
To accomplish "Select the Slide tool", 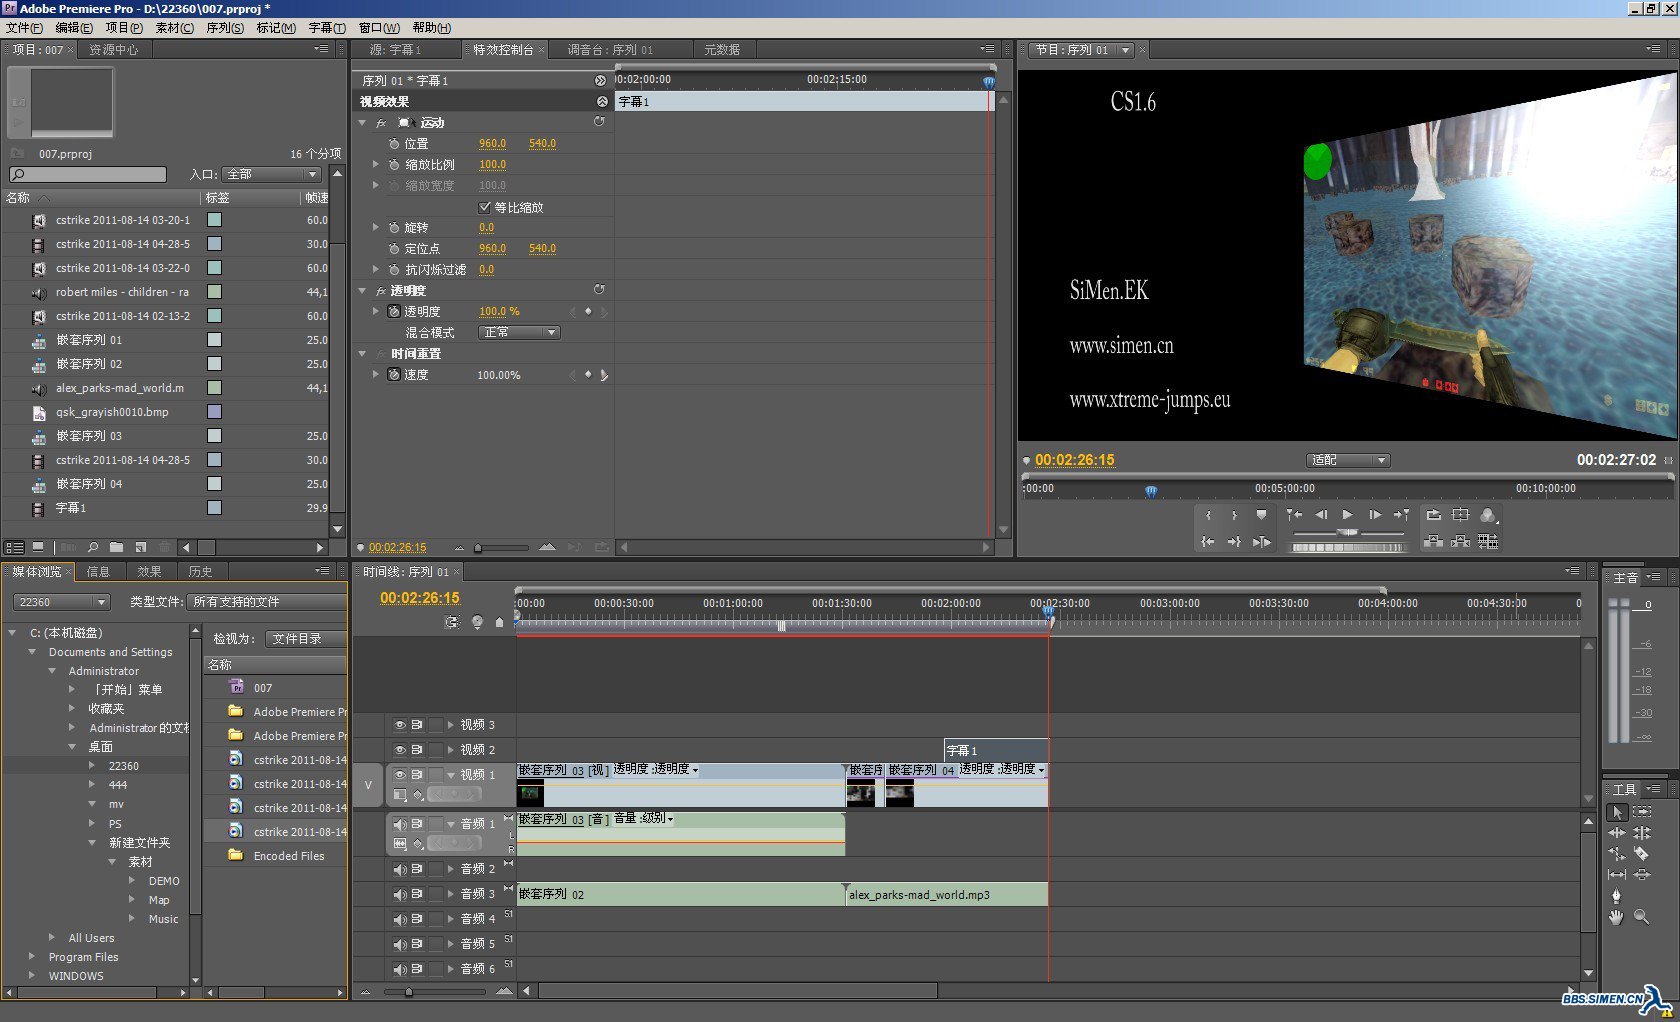I will (1642, 875).
